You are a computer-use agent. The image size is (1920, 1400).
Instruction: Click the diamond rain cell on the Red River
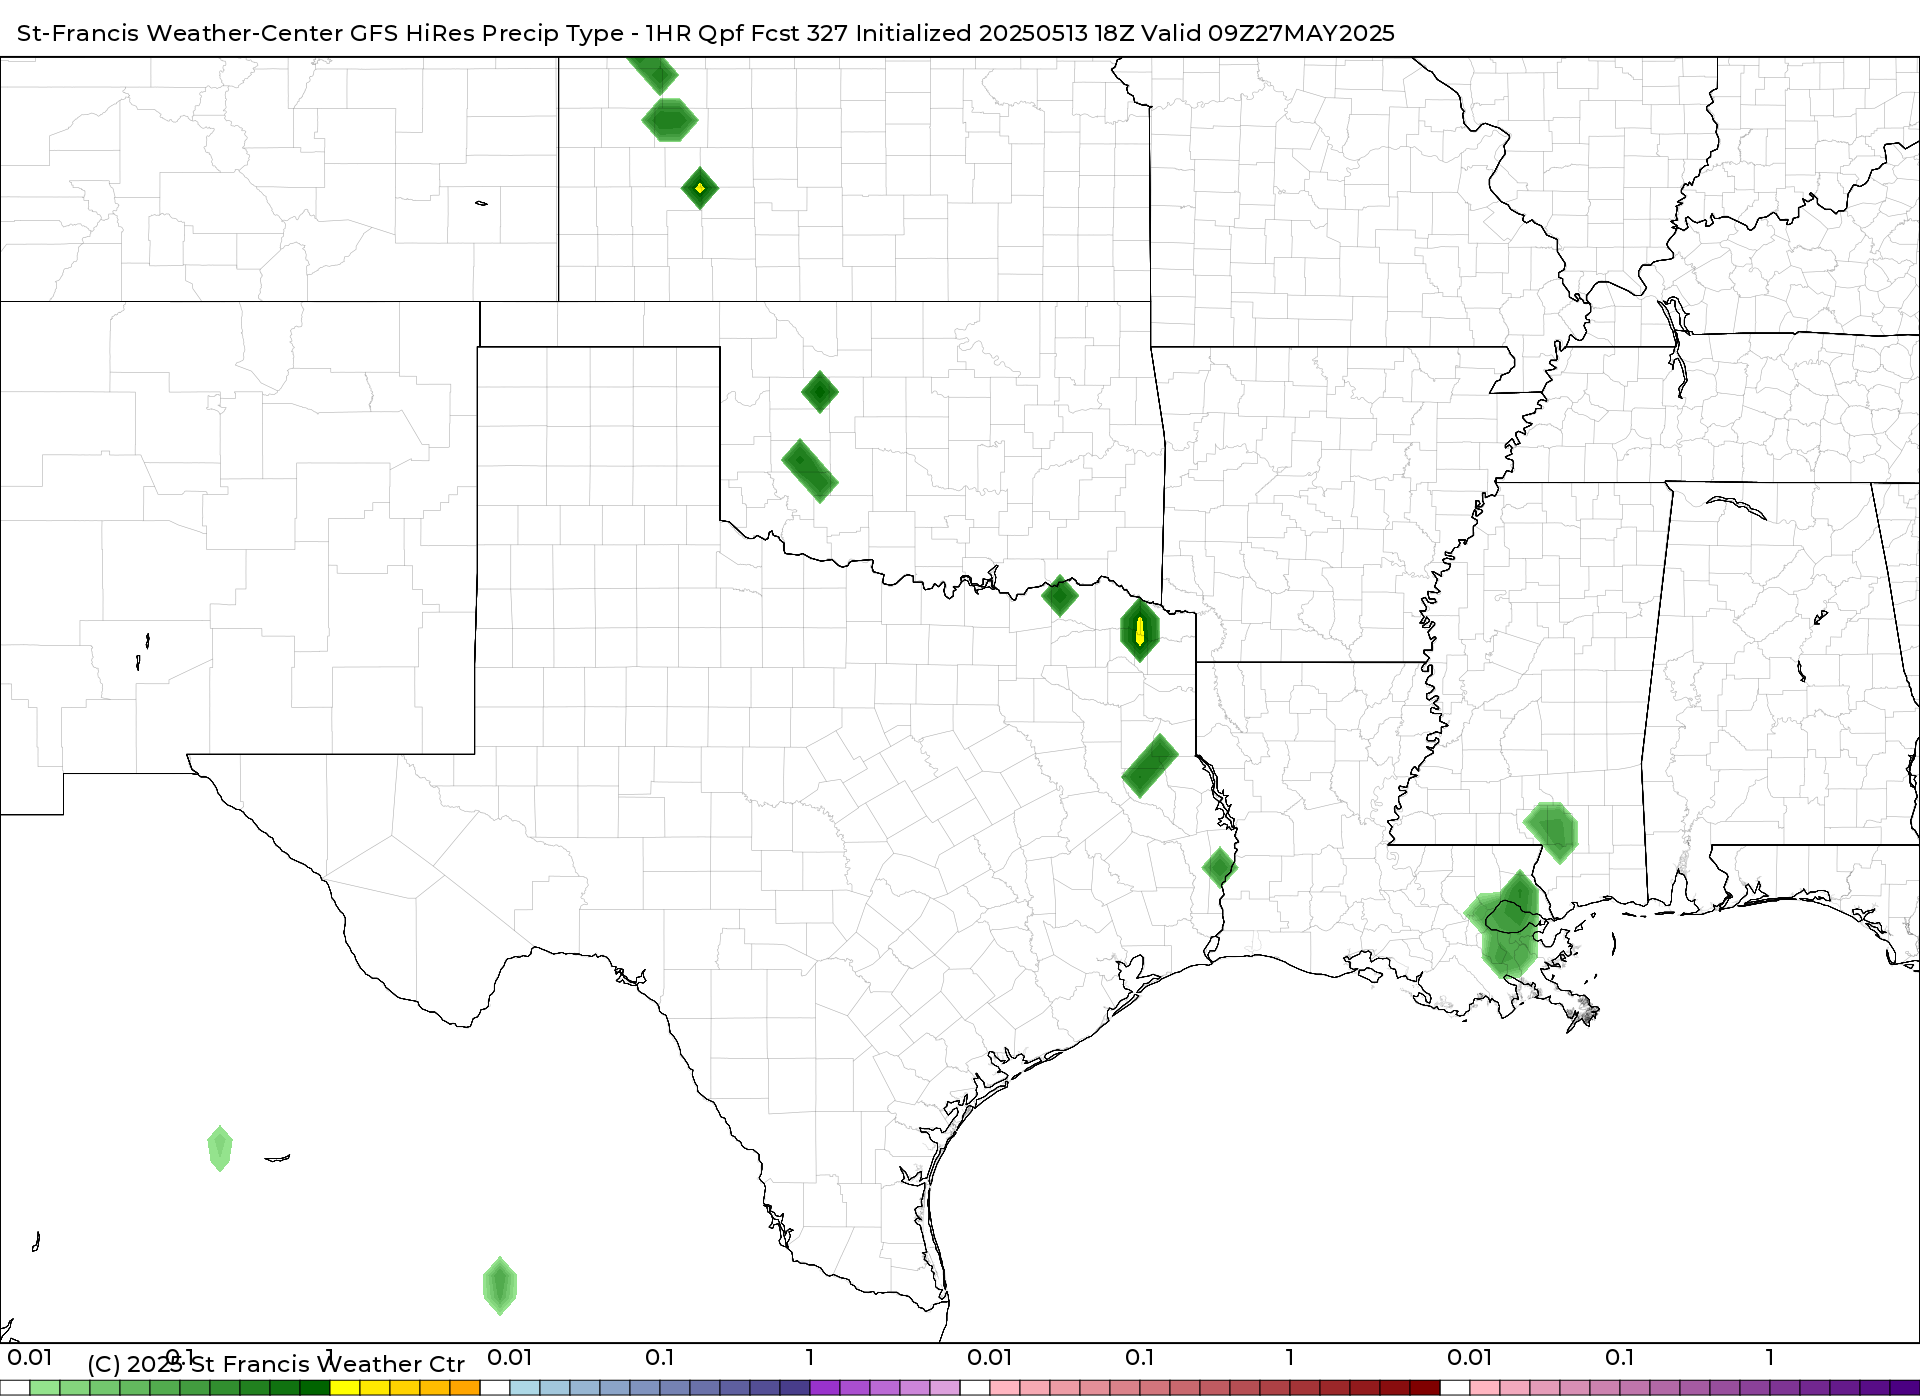pyautogui.click(x=1060, y=596)
